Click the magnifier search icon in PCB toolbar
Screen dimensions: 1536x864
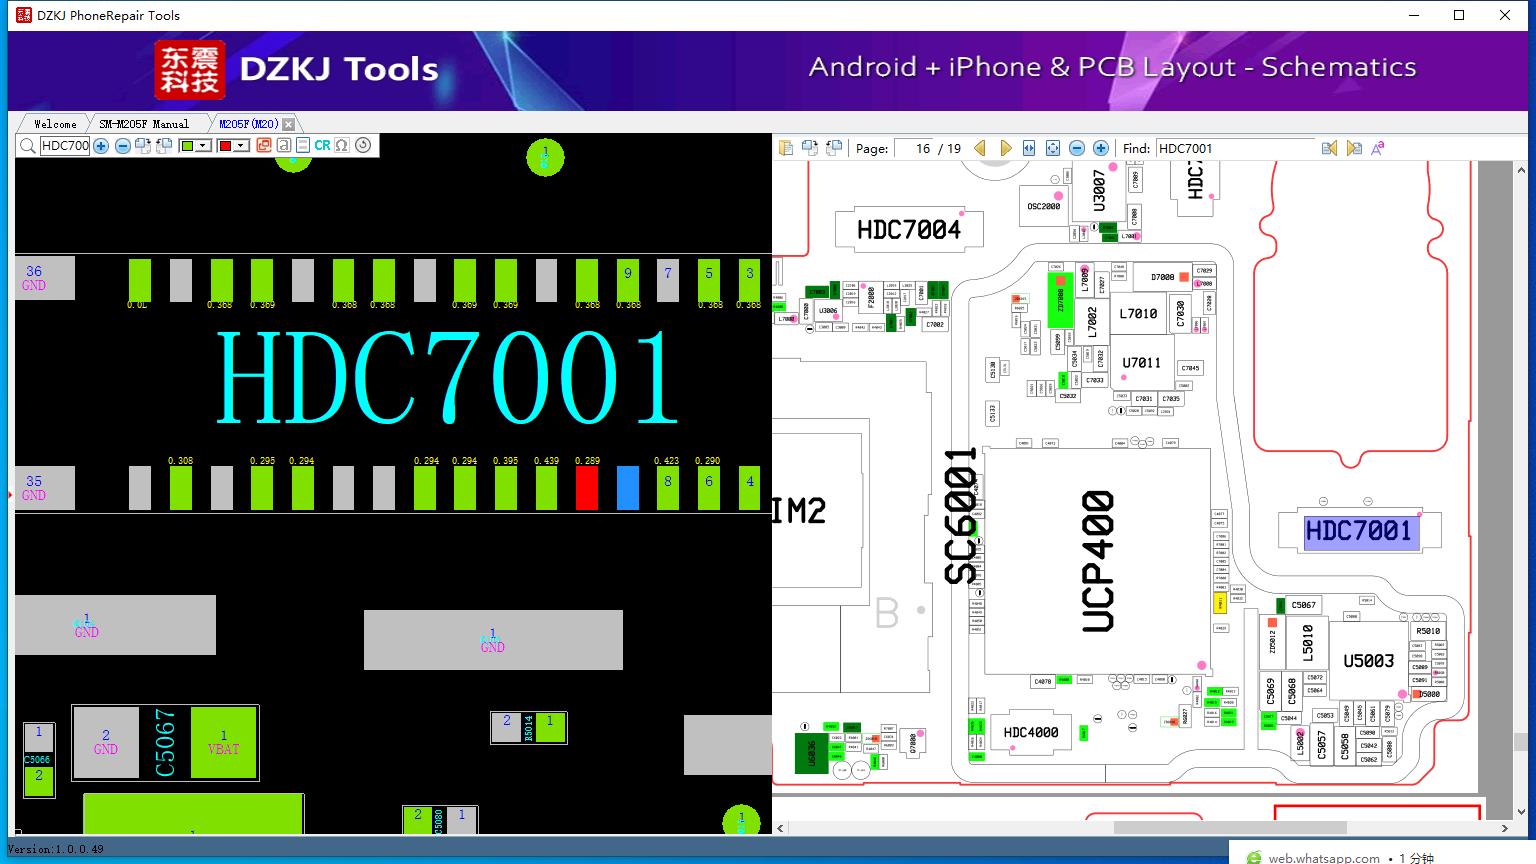(x=27, y=146)
